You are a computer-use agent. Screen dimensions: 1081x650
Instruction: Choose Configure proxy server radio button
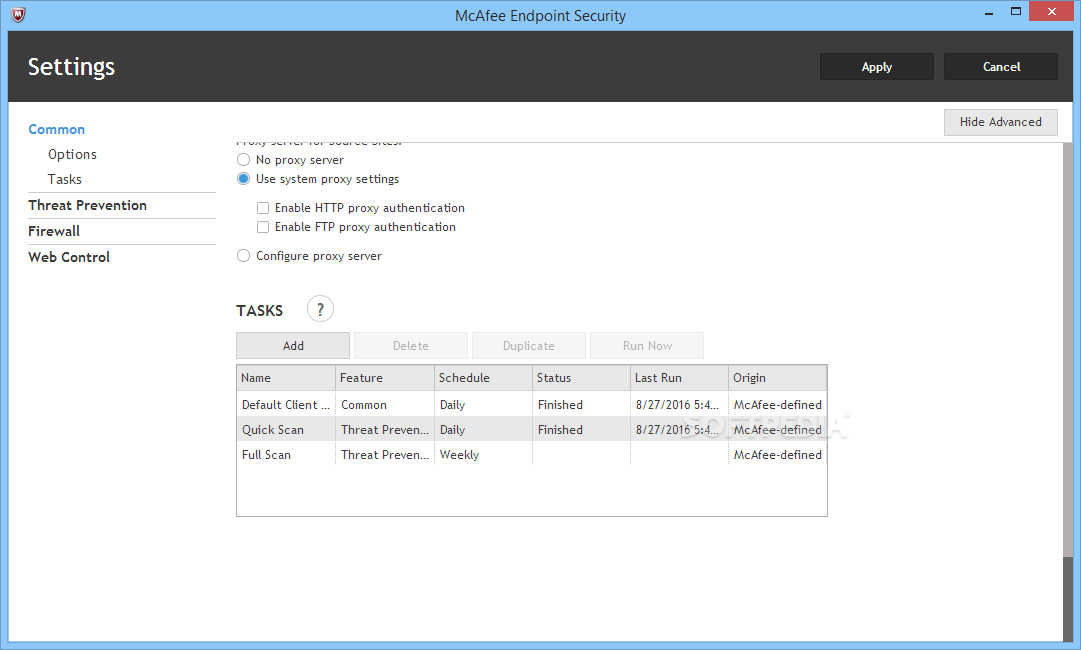(x=243, y=256)
